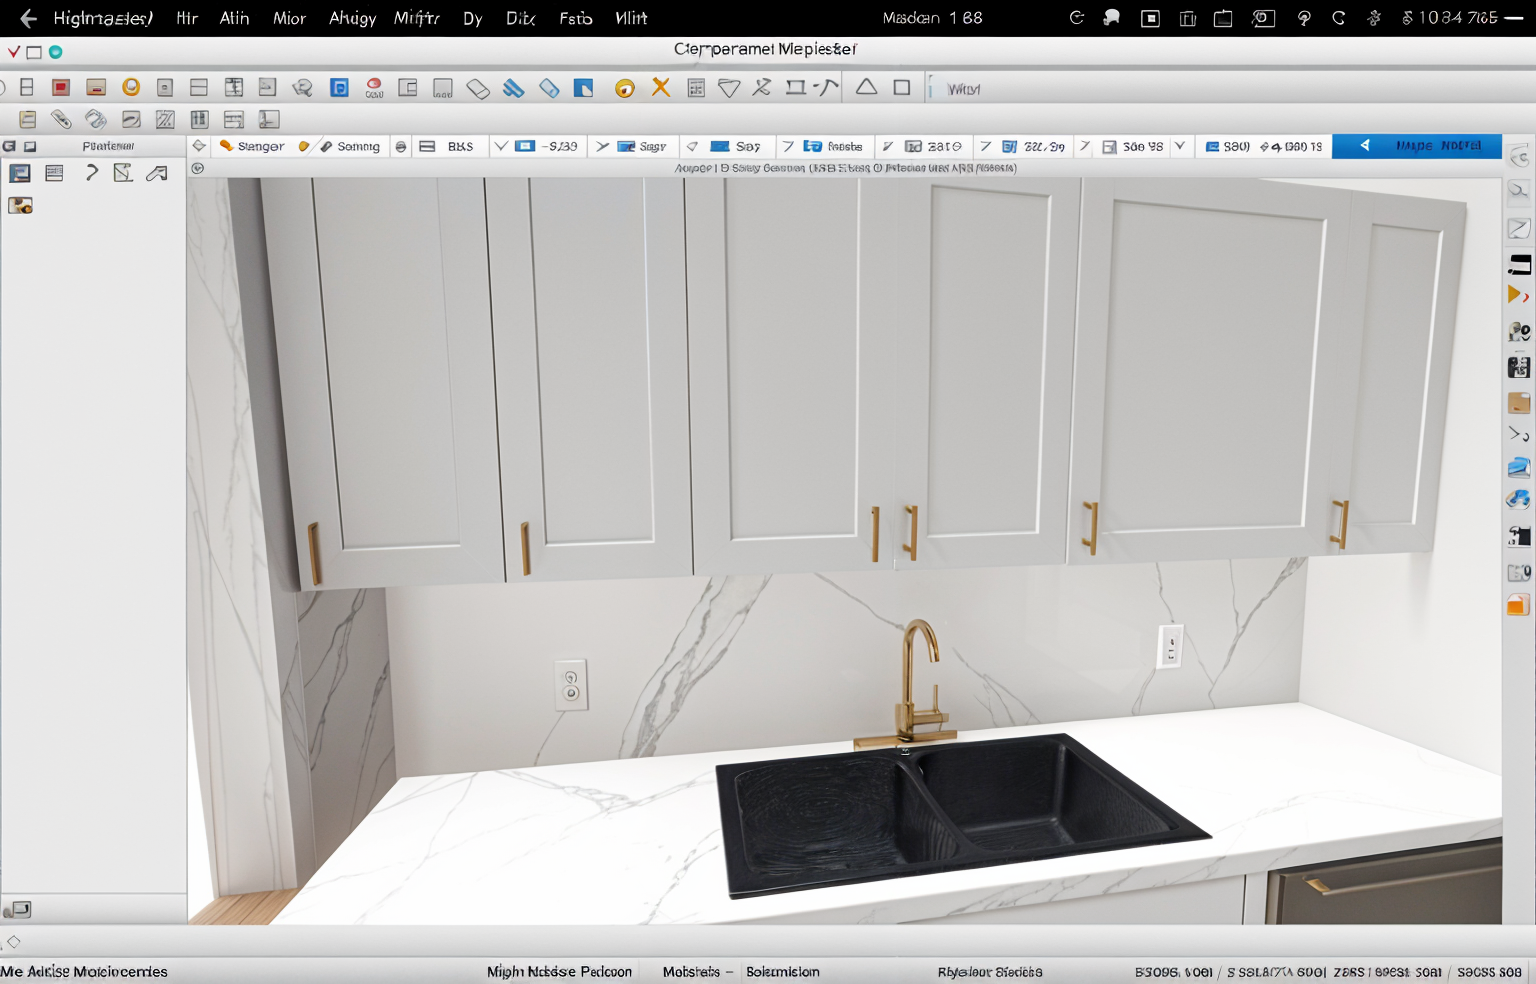1536x984 pixels.
Task: Click the blue brush stroke tool icon
Action: pyautogui.click(x=513, y=89)
